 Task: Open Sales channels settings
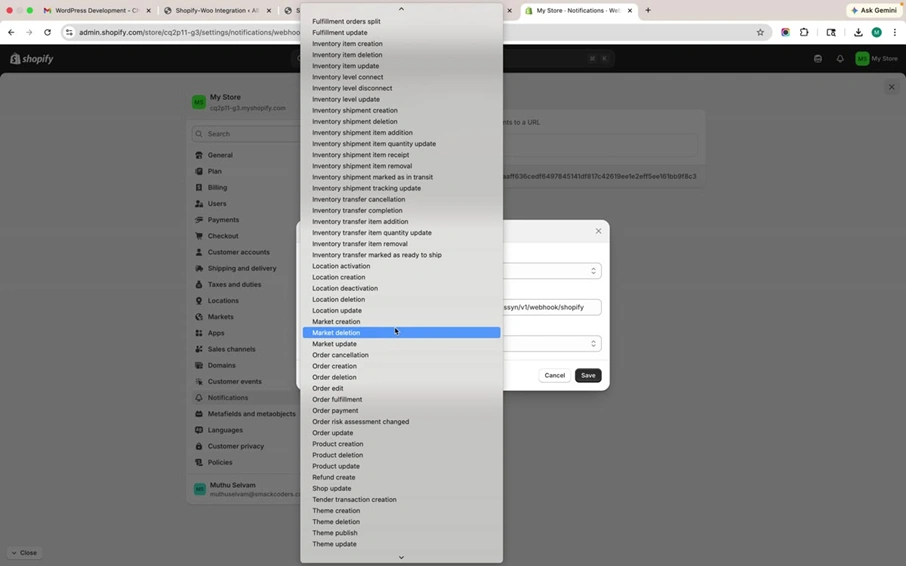coord(231,349)
